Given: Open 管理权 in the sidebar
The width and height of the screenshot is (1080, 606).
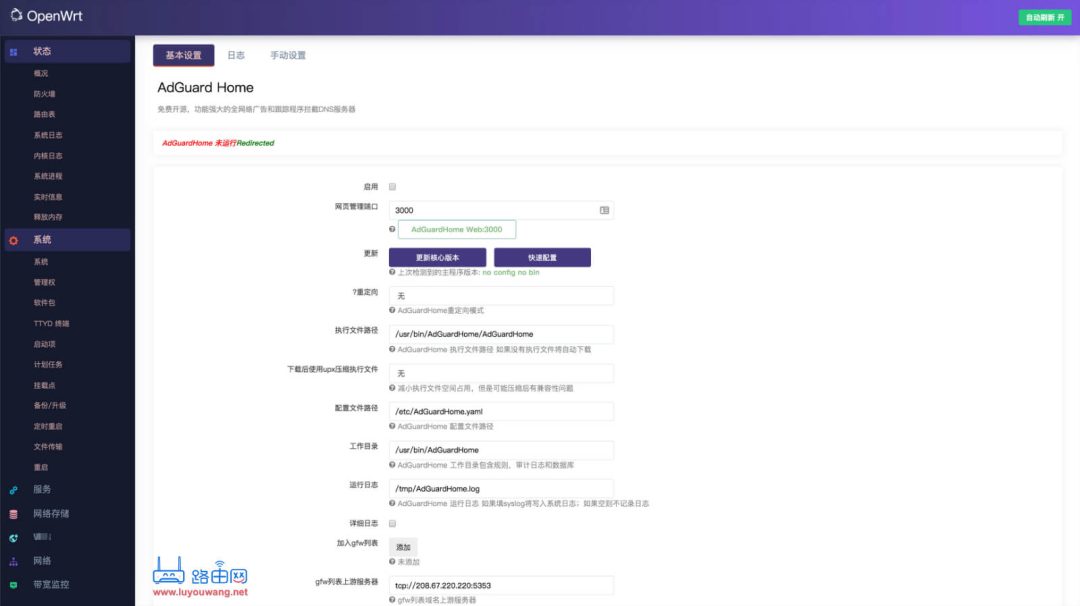Looking at the screenshot, I should pyautogui.click(x=45, y=282).
